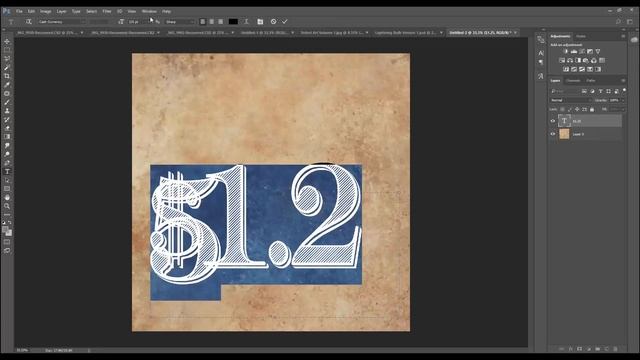Open the Filter menu
640x360 pixels.
pos(107,11)
